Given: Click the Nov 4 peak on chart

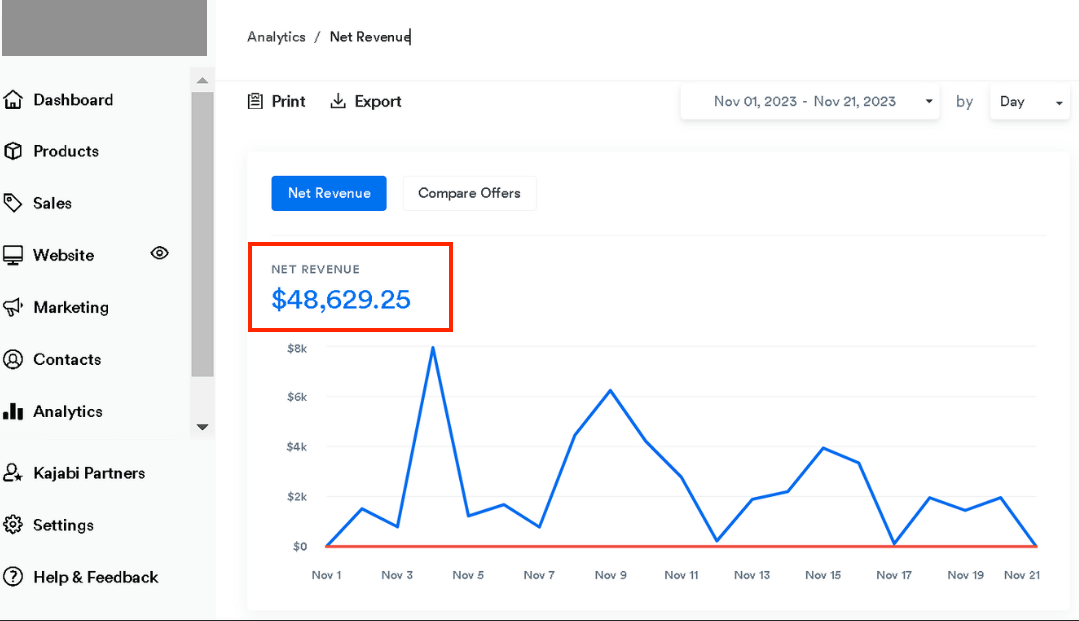Looking at the screenshot, I should coord(433,348).
